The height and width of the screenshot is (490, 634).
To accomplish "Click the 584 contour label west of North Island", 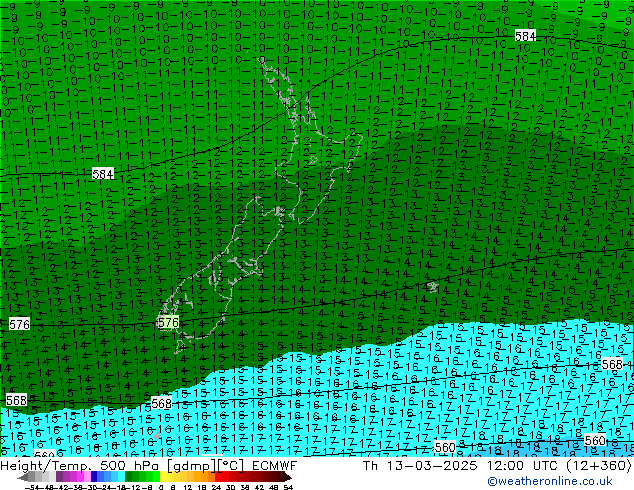I will coord(103,174).
